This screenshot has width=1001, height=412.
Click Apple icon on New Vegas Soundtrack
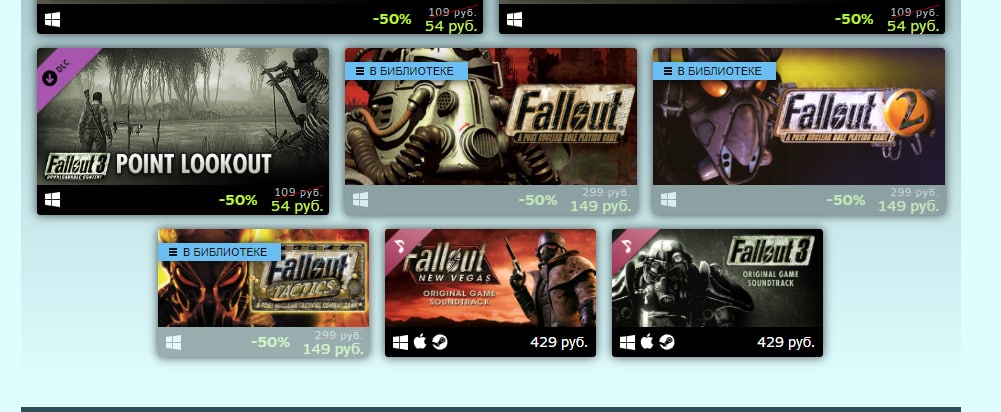click(x=419, y=342)
